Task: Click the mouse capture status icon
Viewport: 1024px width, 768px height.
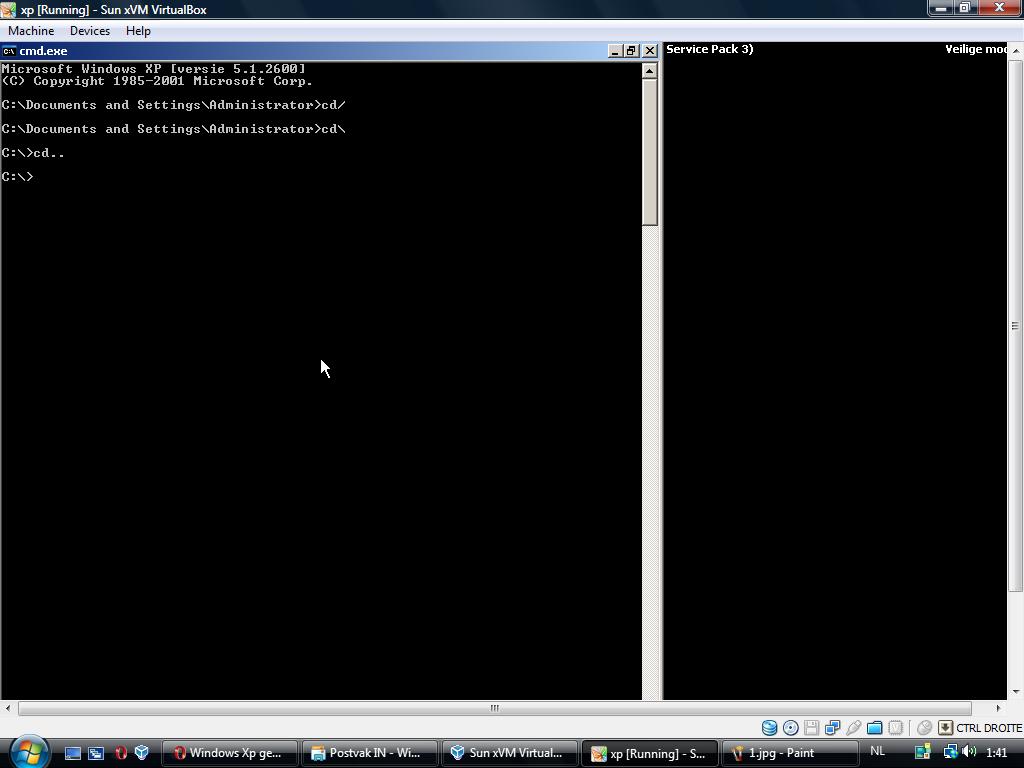Action: click(924, 728)
